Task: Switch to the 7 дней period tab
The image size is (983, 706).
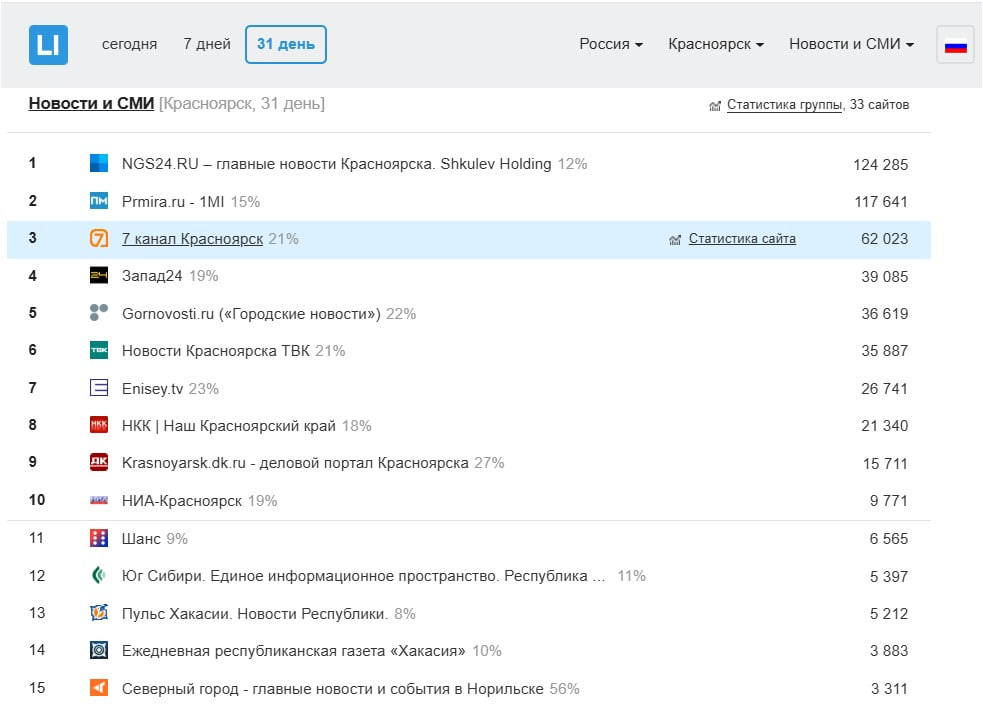Action: point(207,44)
